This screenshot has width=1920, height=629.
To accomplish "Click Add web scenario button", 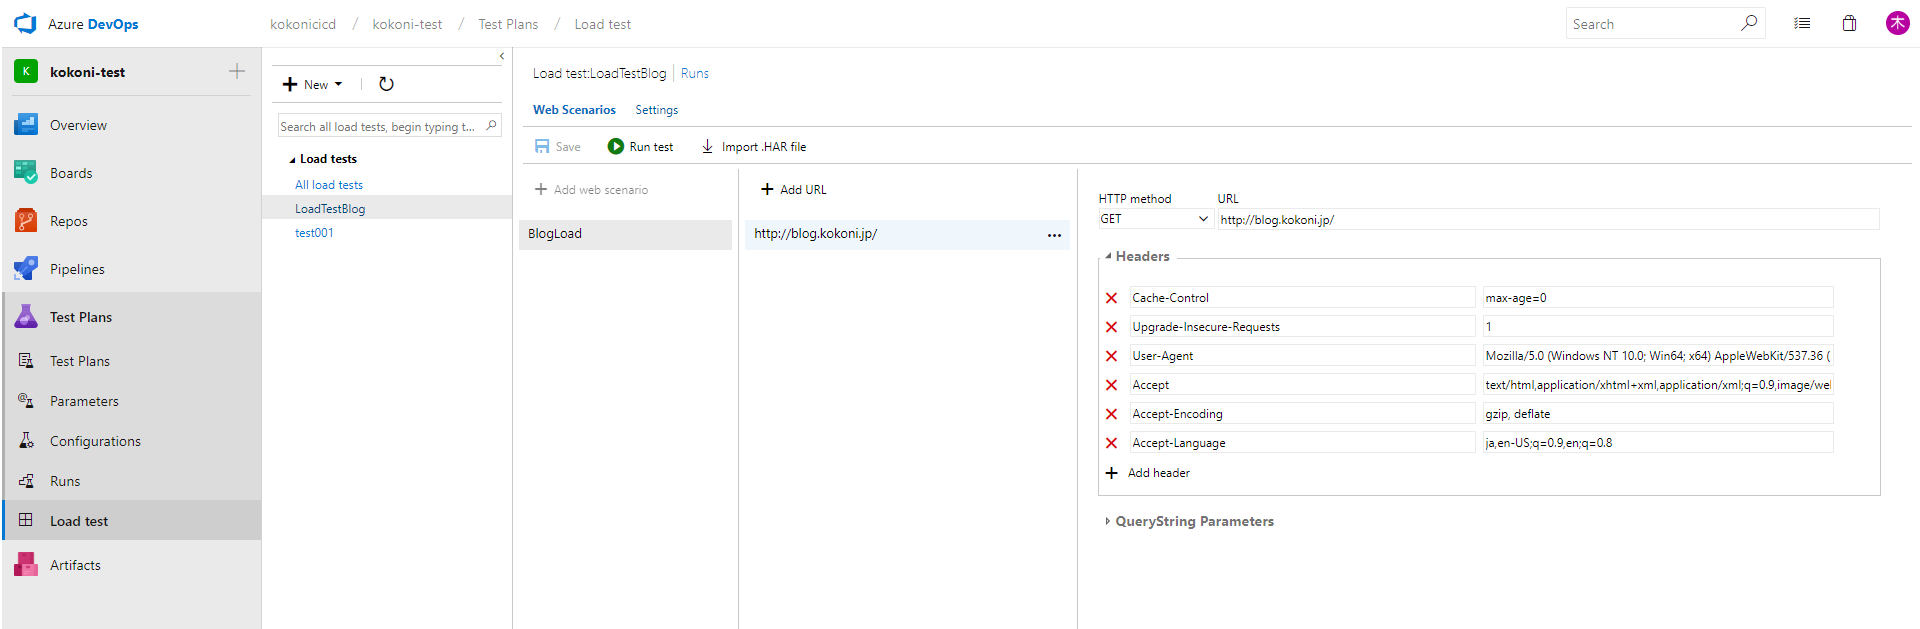I will tap(591, 189).
